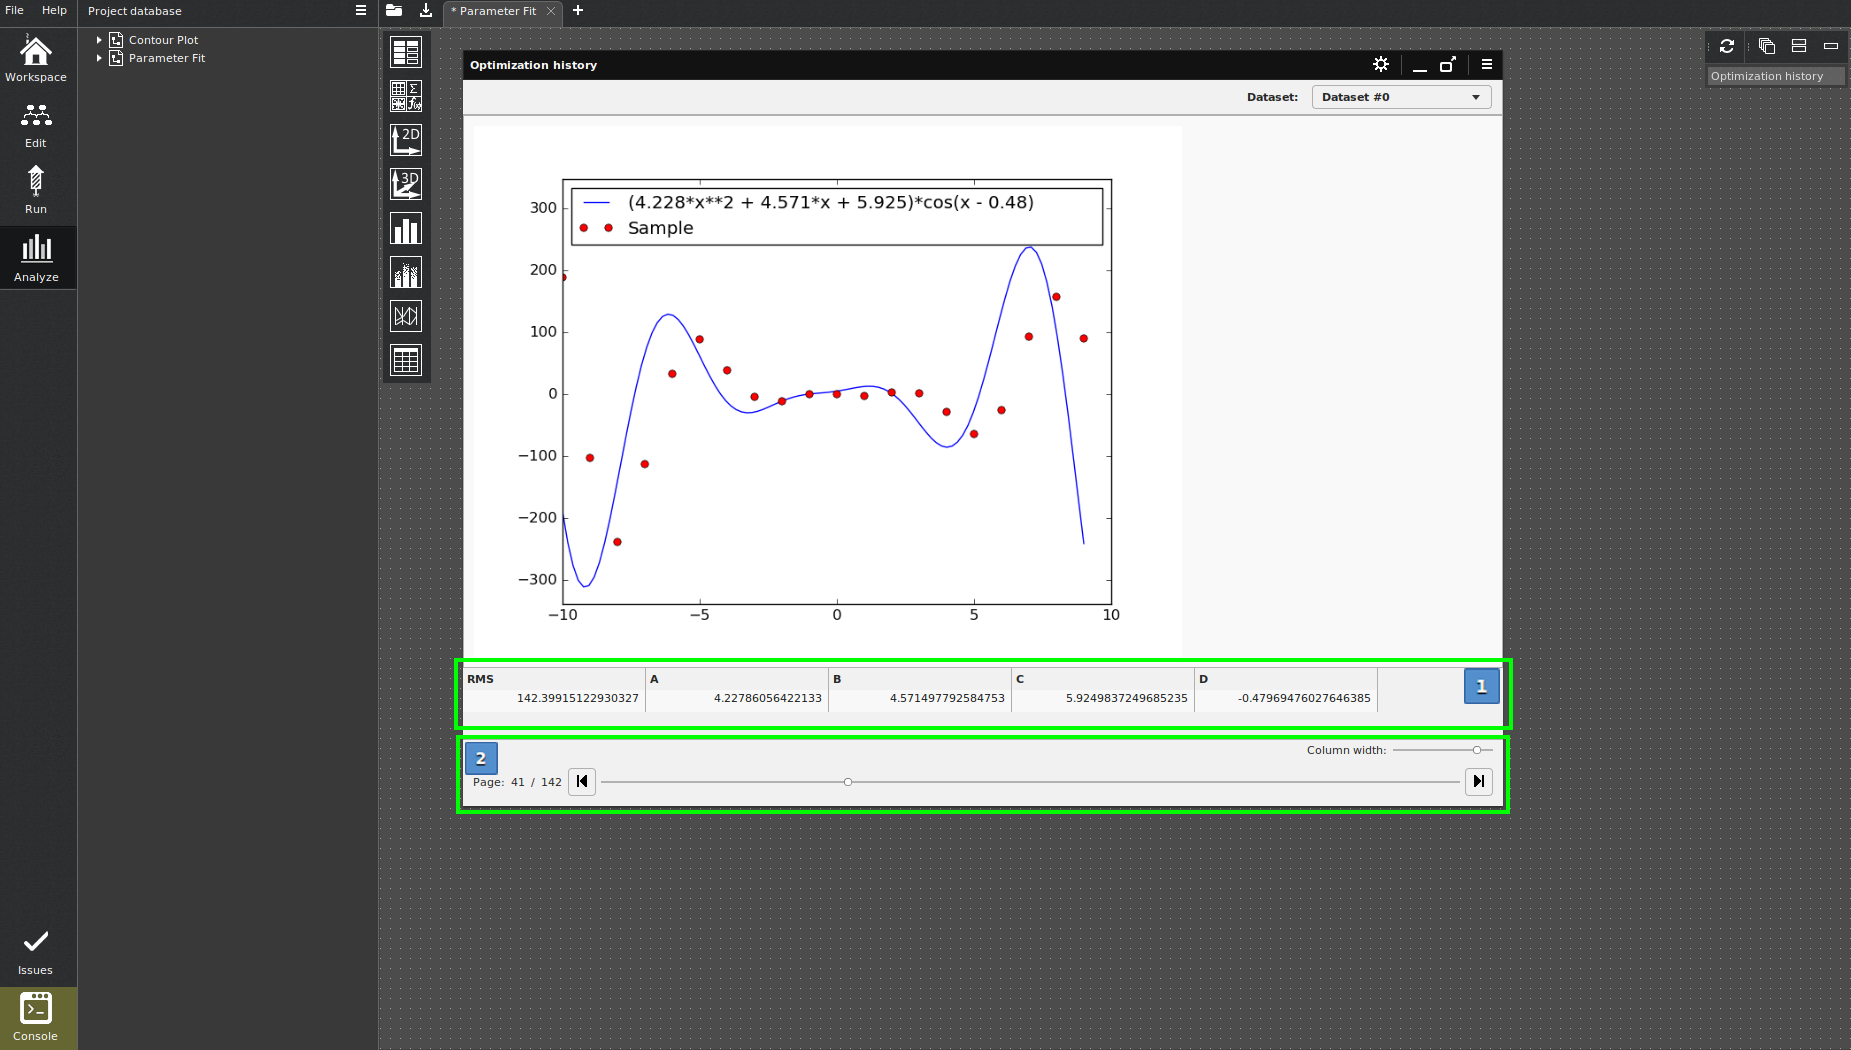Expand the Parameter Fit tree node
The image size is (1851, 1050).
99,58
